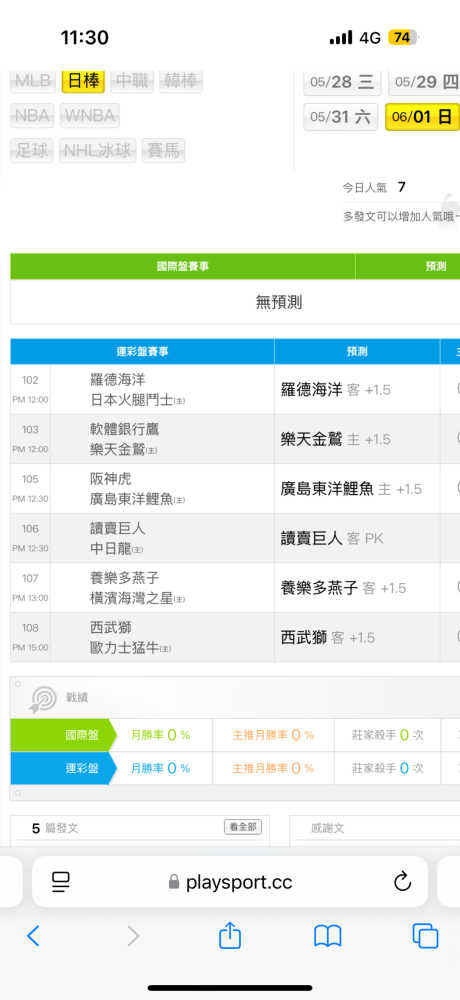
Task: Tap the playsport.cc address field
Action: 230,882
